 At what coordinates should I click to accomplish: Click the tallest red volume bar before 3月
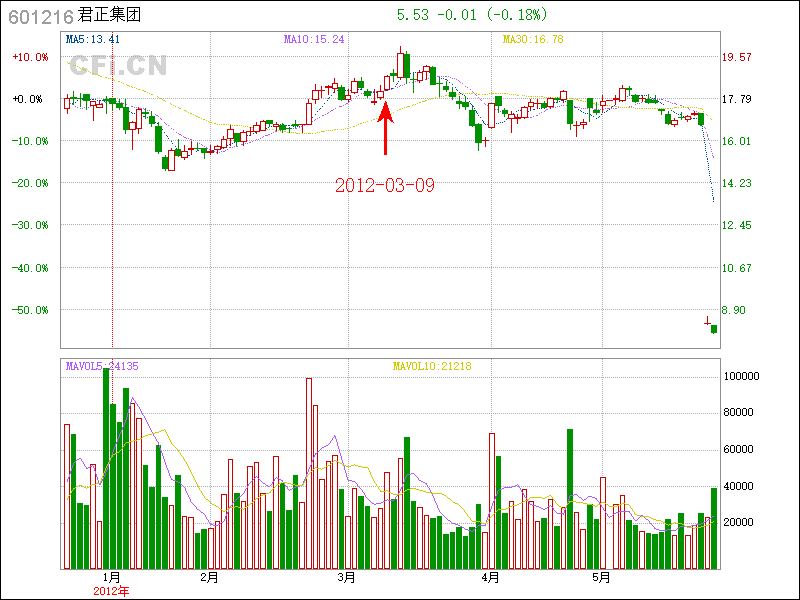309,473
